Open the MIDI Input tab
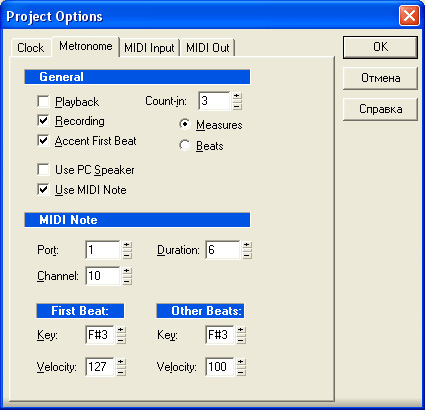 pyautogui.click(x=149, y=48)
